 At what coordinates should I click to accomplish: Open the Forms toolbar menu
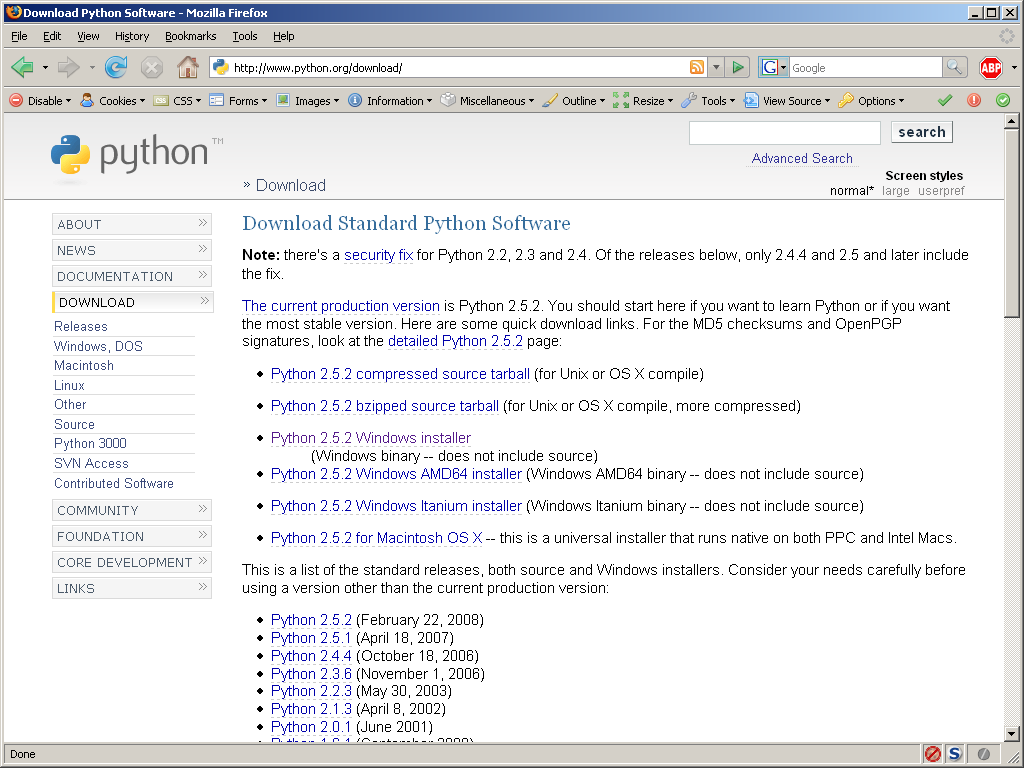[x=238, y=101]
